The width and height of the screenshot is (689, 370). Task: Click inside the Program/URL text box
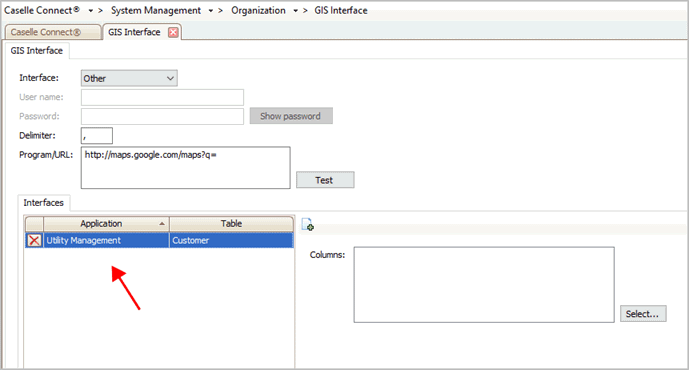(x=185, y=168)
